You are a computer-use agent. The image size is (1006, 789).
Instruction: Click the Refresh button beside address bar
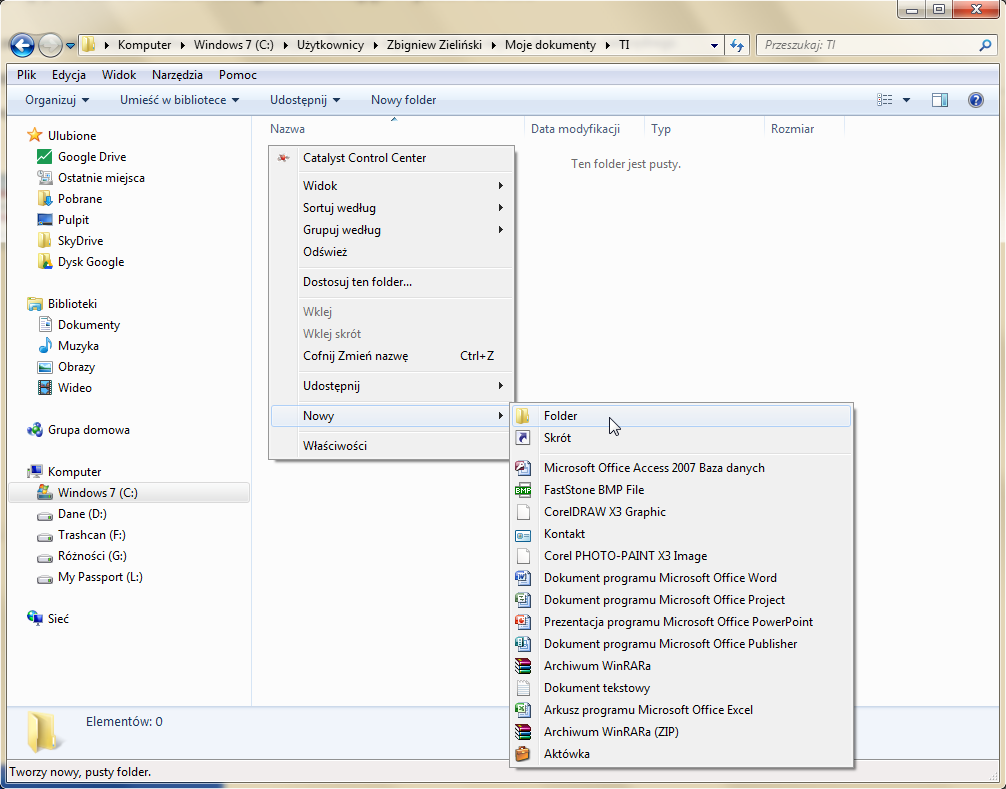coord(737,45)
